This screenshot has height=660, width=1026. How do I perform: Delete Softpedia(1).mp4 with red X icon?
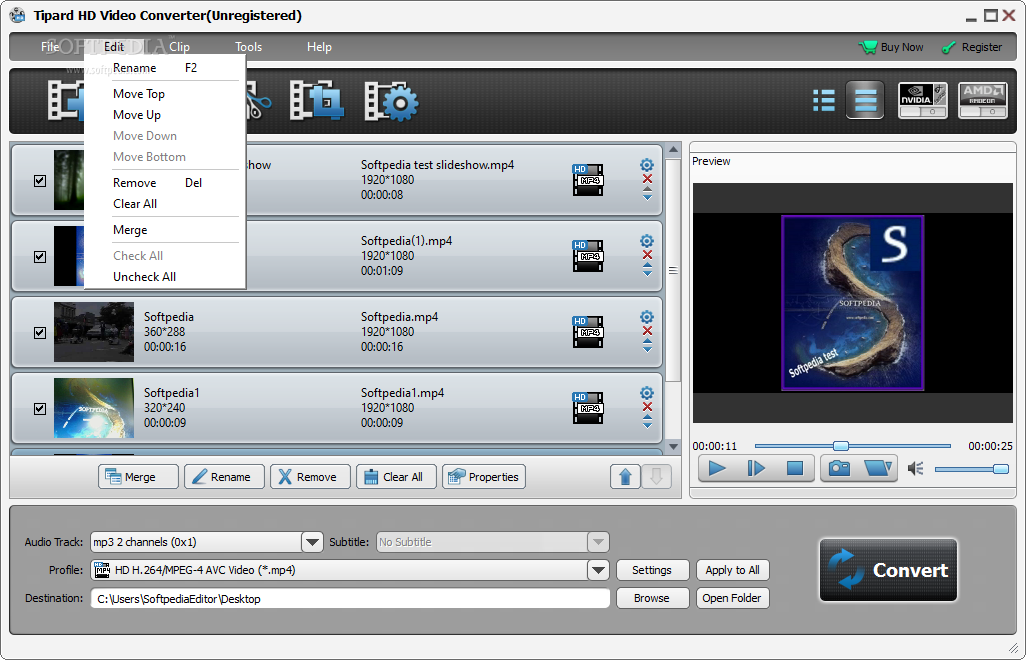647,255
